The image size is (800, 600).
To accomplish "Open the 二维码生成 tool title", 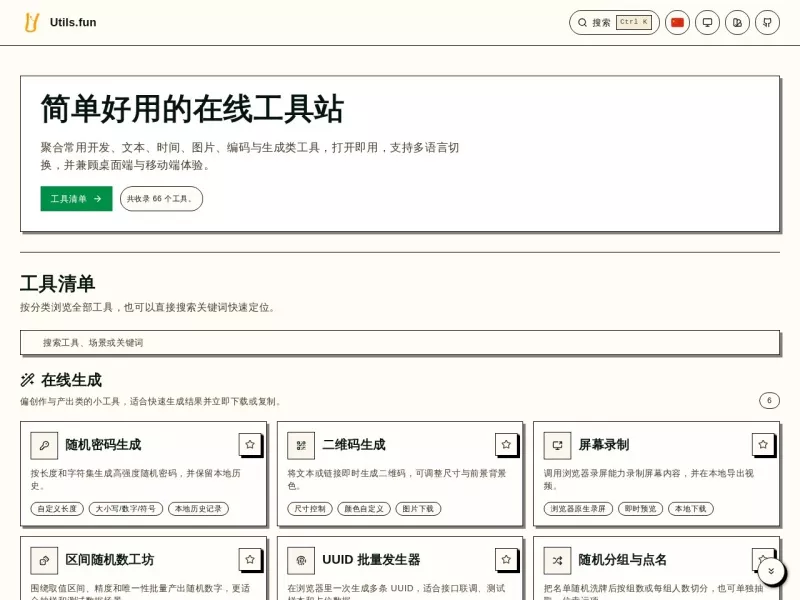I will 354,445.
